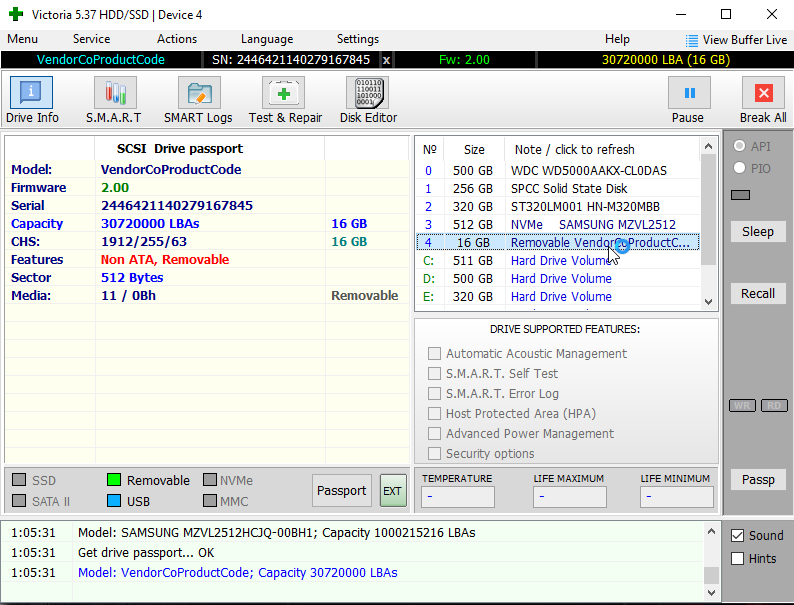Viewport: 794px width, 605px height.
Task: Click log panel scroll up arrow
Action: click(x=711, y=531)
